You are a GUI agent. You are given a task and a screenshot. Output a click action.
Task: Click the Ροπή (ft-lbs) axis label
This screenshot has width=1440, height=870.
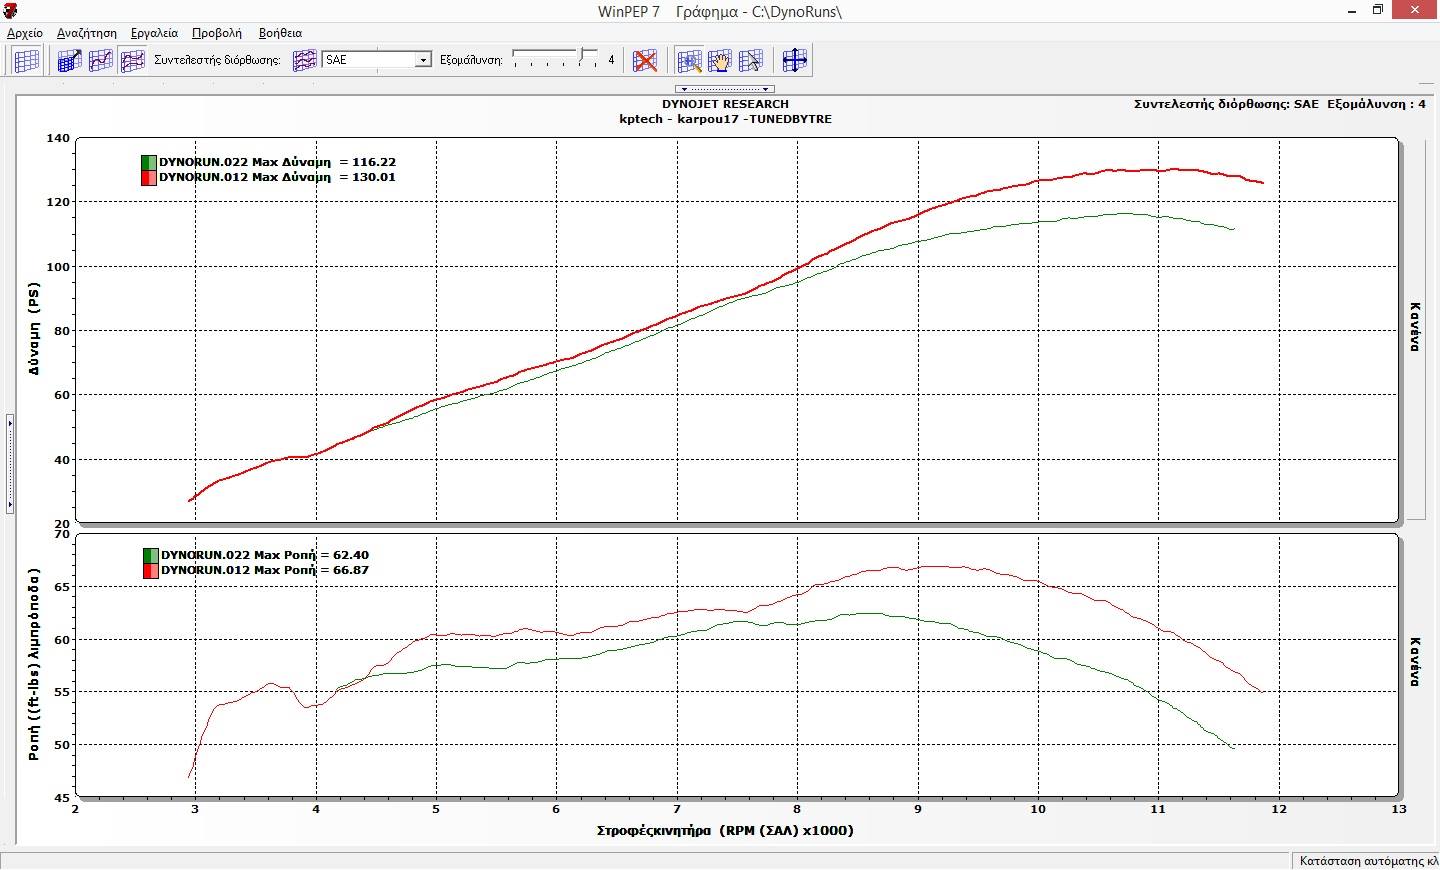coord(34,665)
